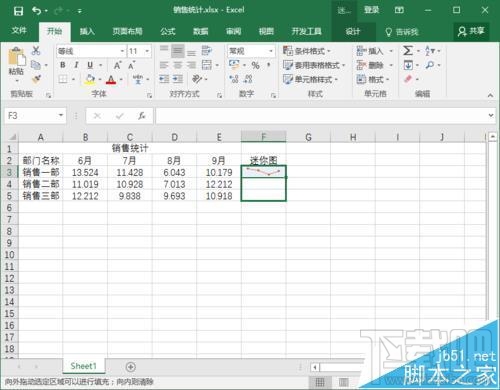
Task: Click the 告诉我 search box
Action: [x=402, y=32]
